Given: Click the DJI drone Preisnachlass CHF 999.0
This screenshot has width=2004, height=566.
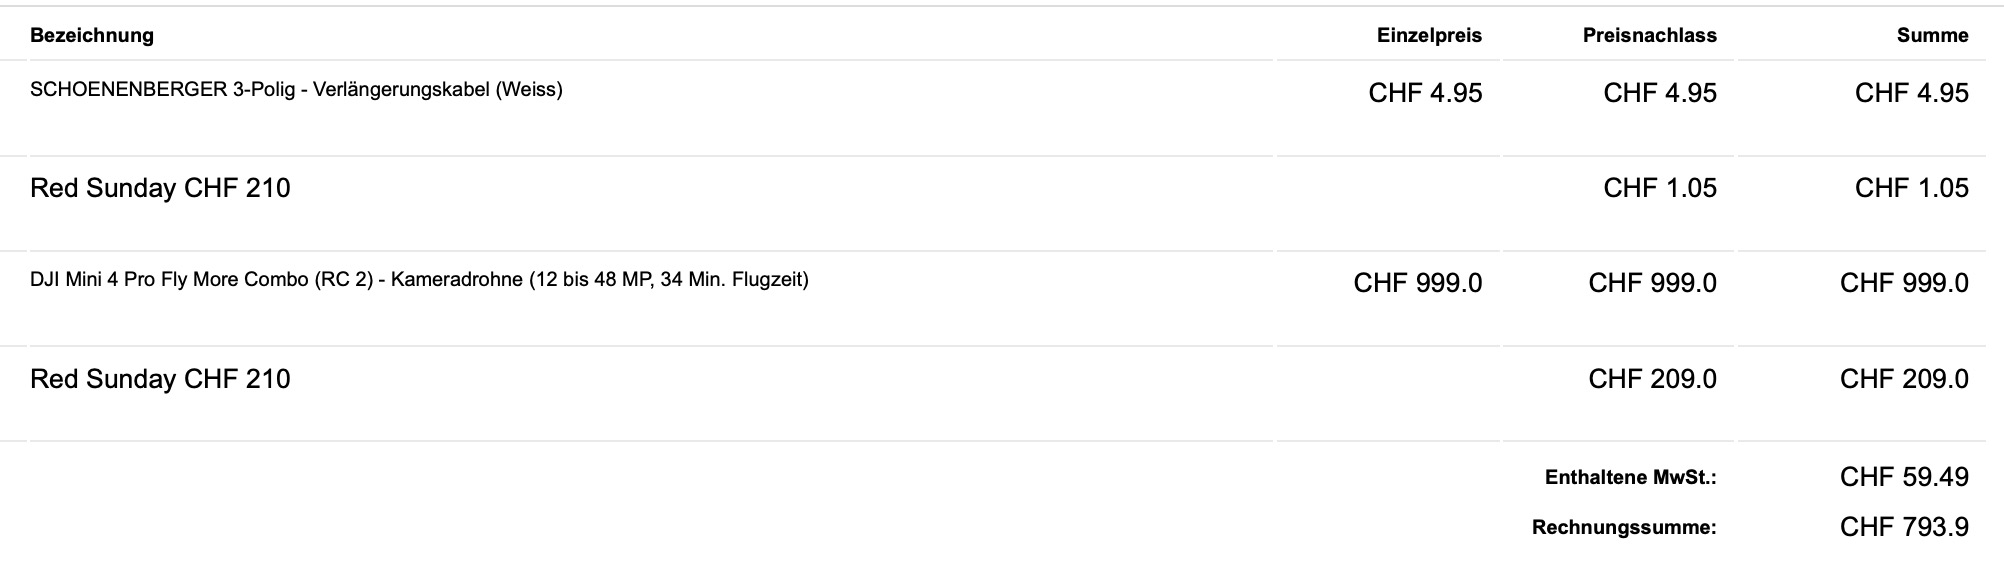Looking at the screenshot, I should pos(1652,283).
